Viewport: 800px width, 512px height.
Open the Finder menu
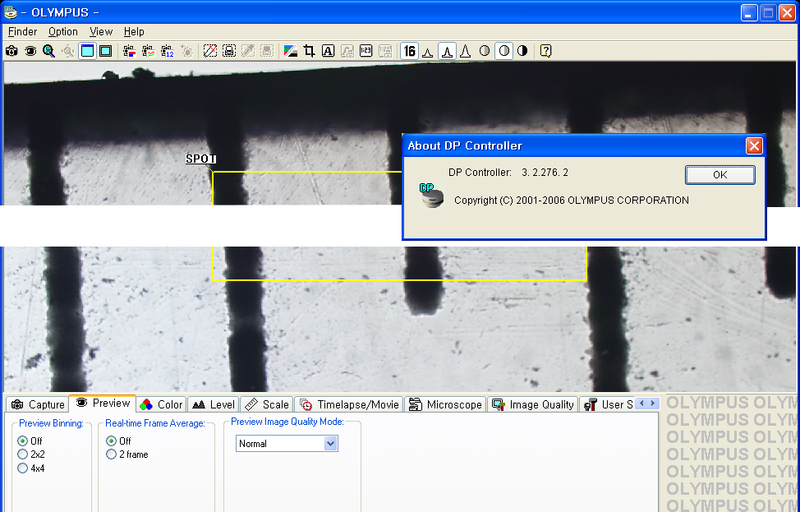point(22,32)
